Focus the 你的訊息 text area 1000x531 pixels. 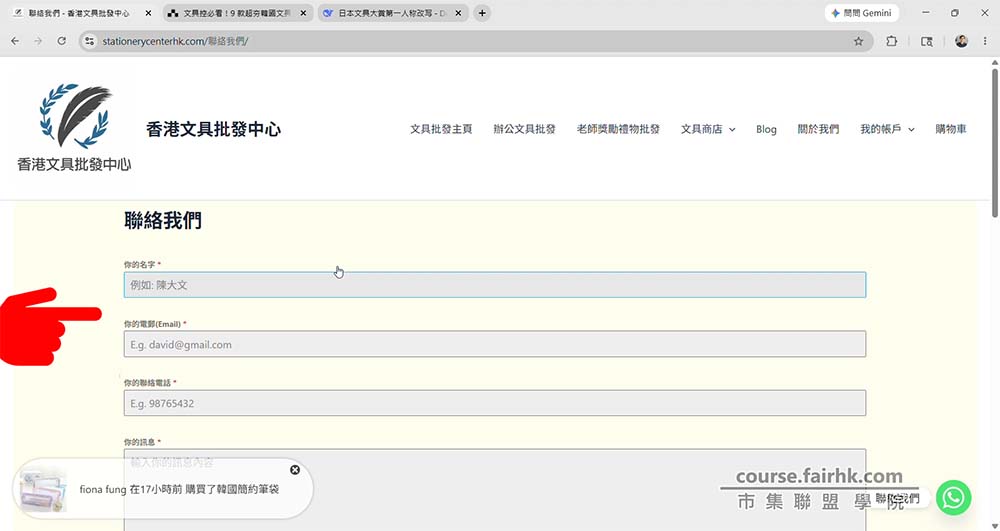495,490
